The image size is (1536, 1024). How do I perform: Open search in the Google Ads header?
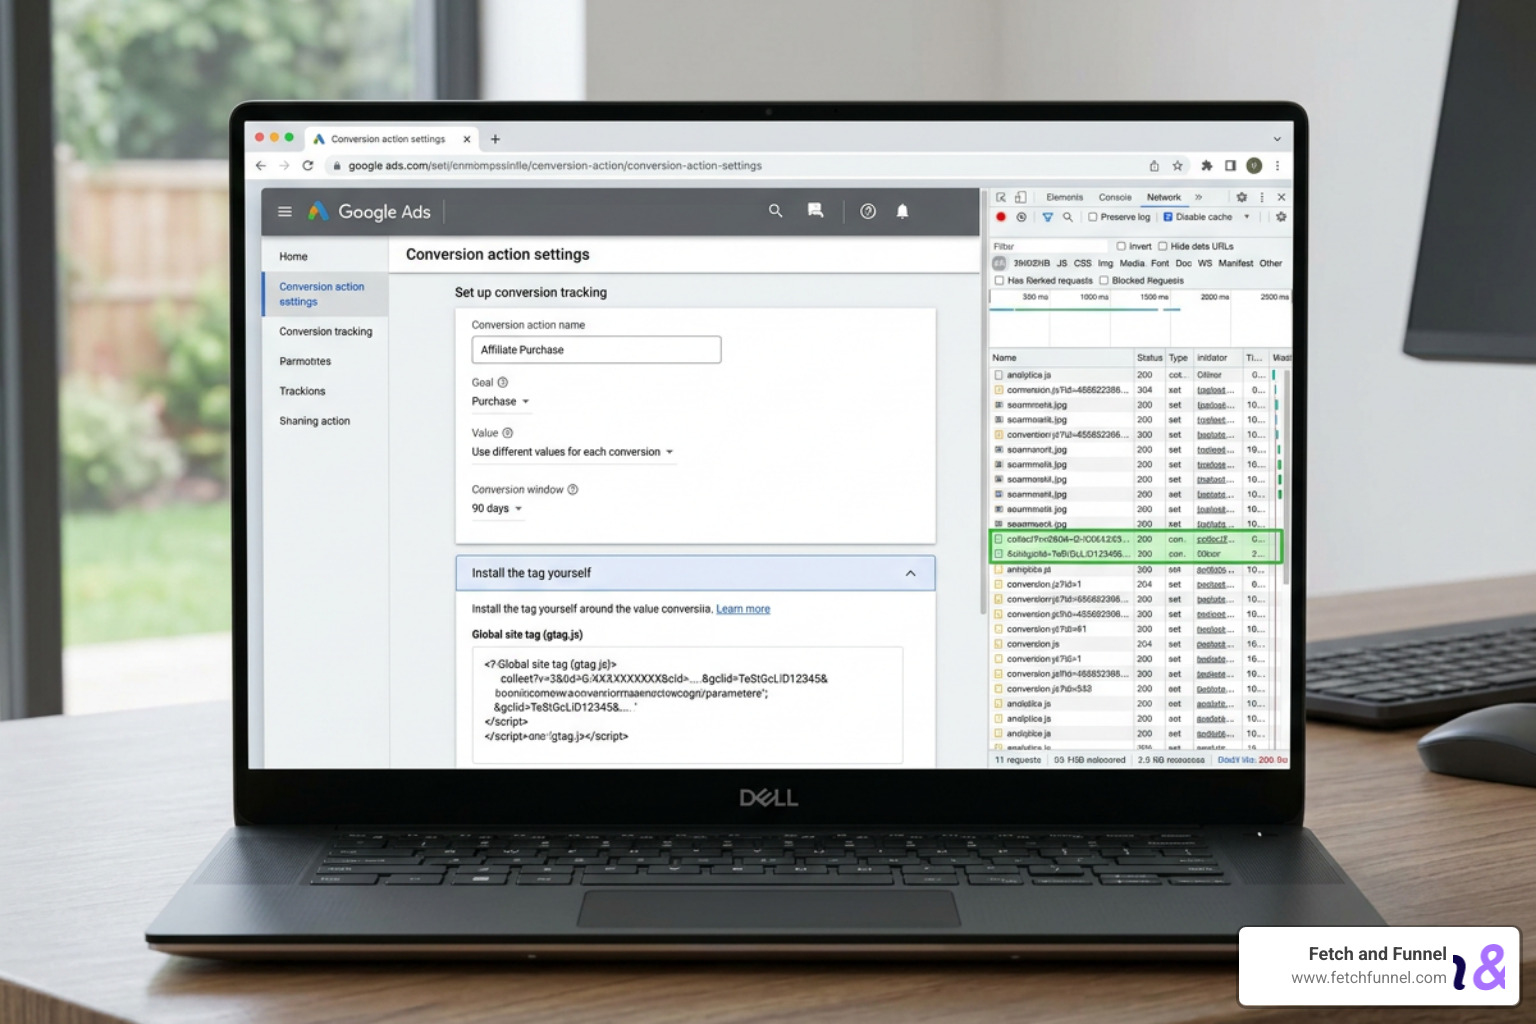[x=775, y=211]
